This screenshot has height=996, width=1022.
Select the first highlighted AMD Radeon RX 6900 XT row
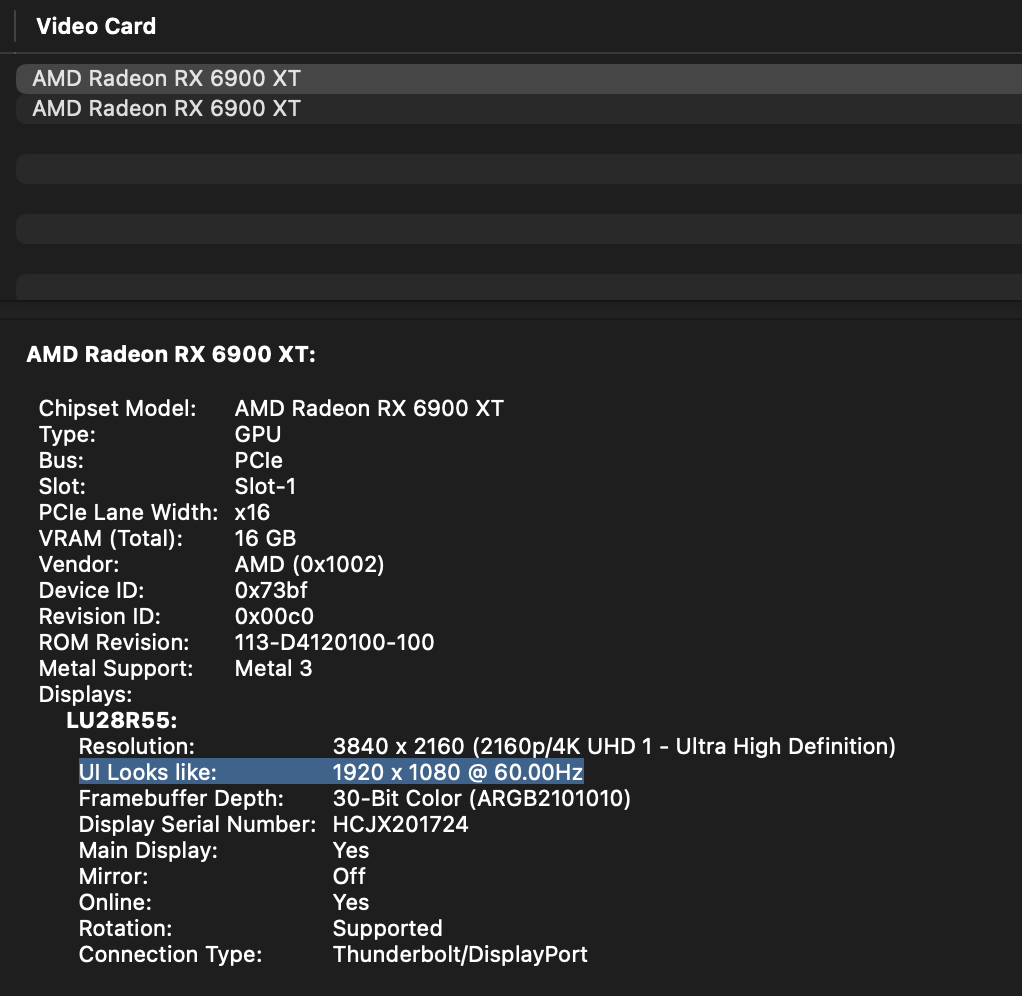[x=519, y=79]
